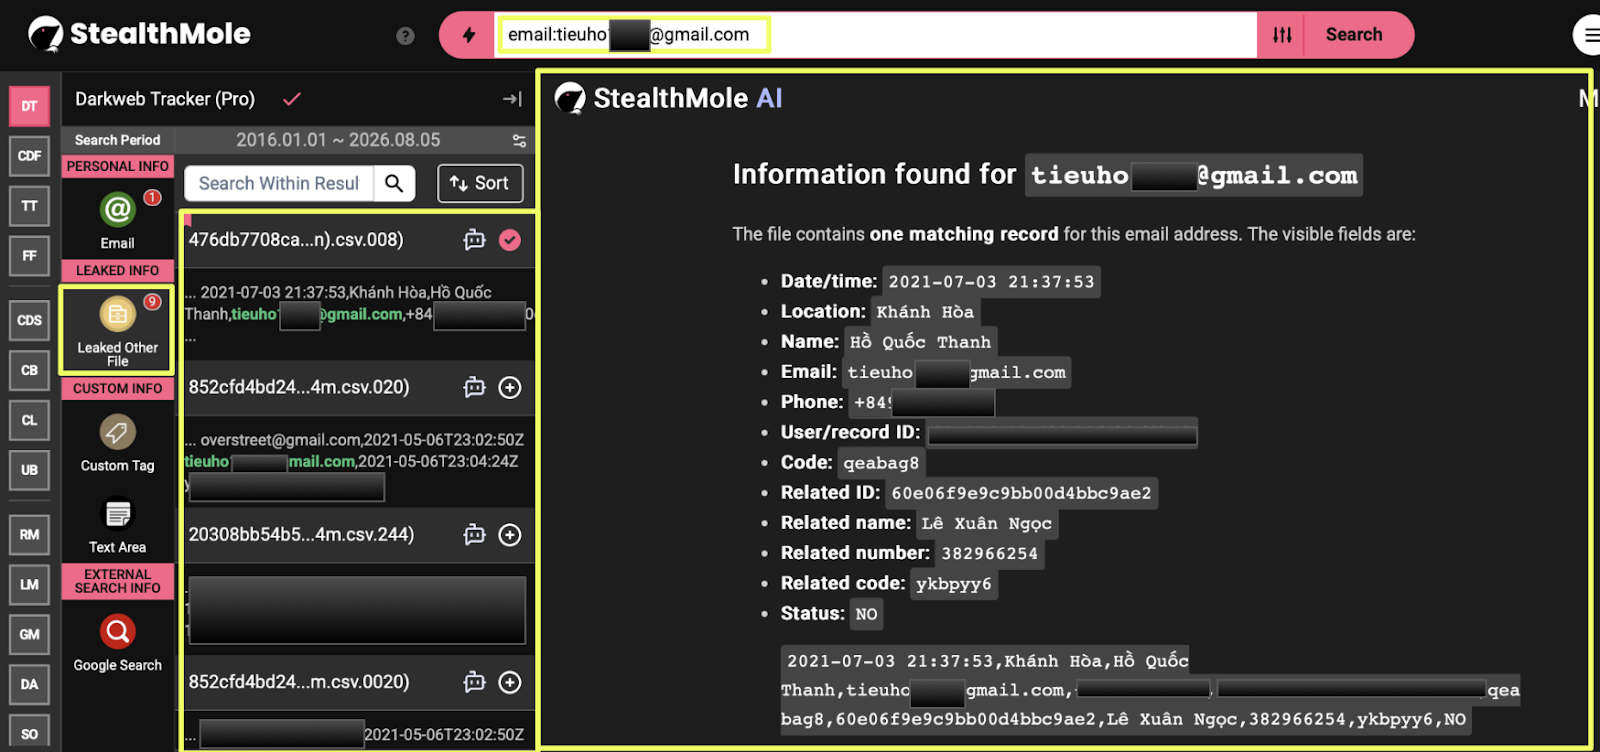Click the help question mark icon
1600x752 pixels.
pos(405,36)
